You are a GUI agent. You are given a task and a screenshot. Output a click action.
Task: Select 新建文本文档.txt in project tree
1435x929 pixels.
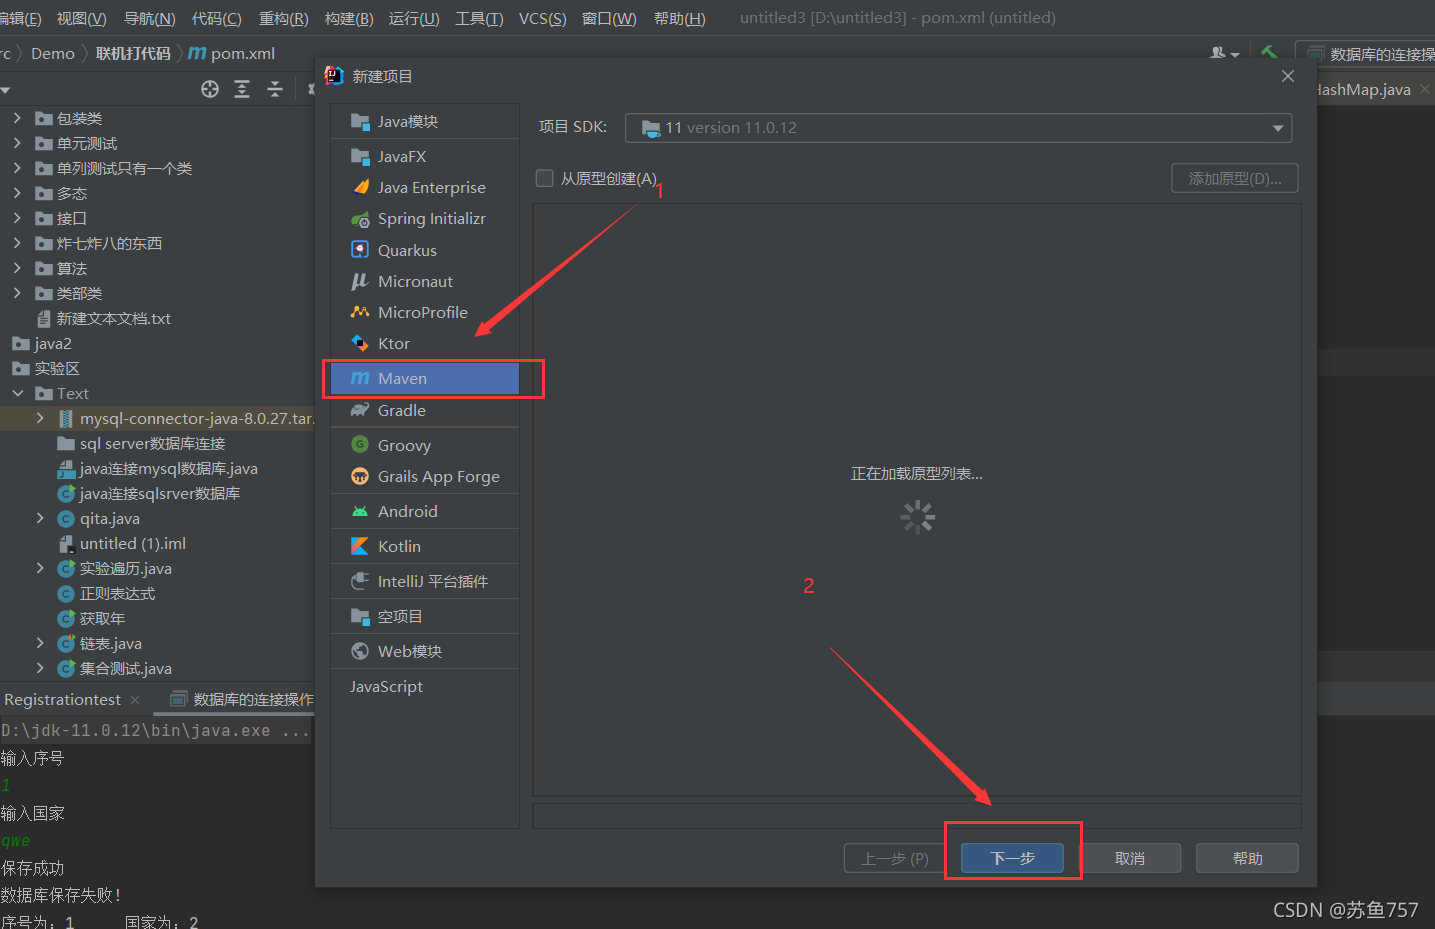coord(113,318)
